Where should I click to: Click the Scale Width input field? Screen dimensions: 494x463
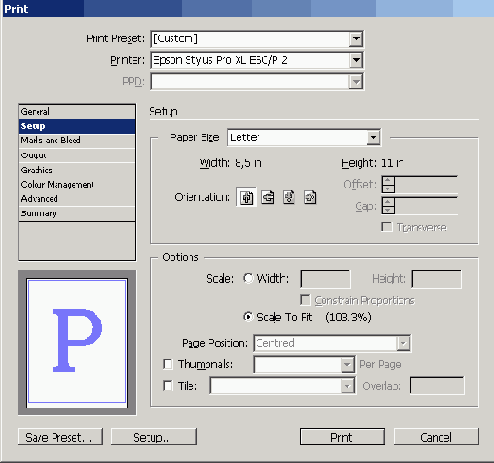pos(325,279)
